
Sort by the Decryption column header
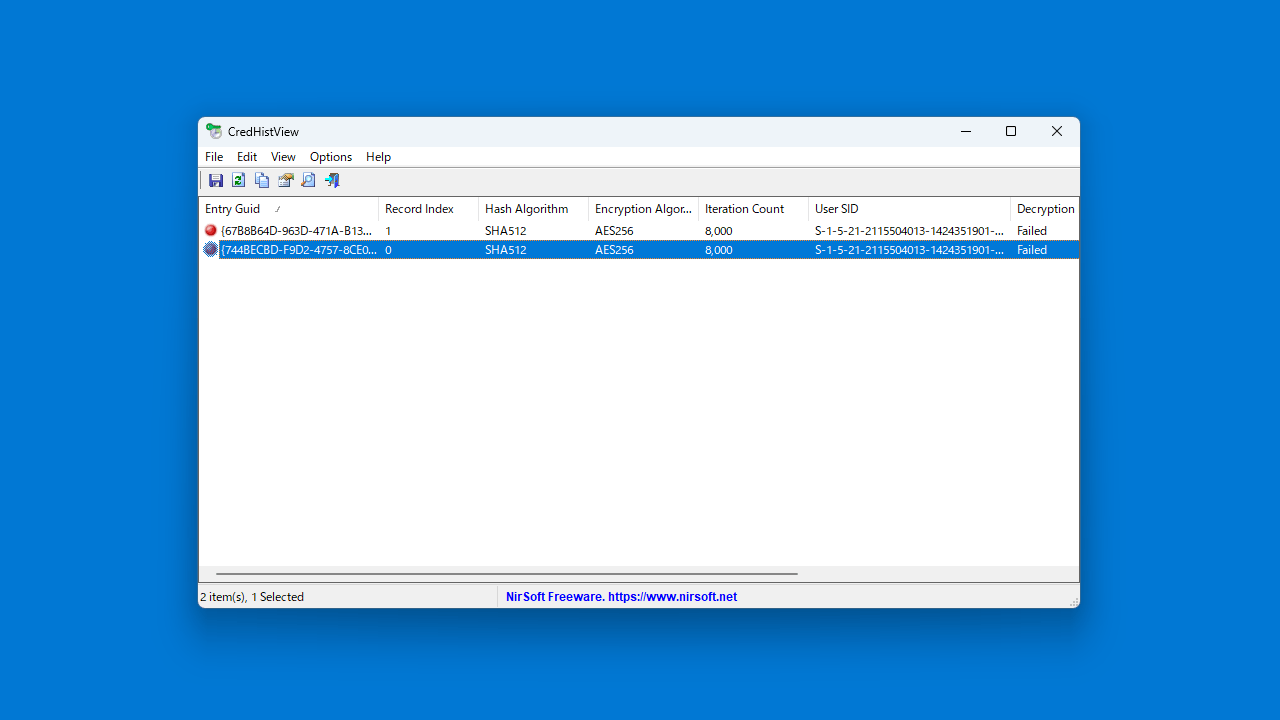(x=1045, y=209)
